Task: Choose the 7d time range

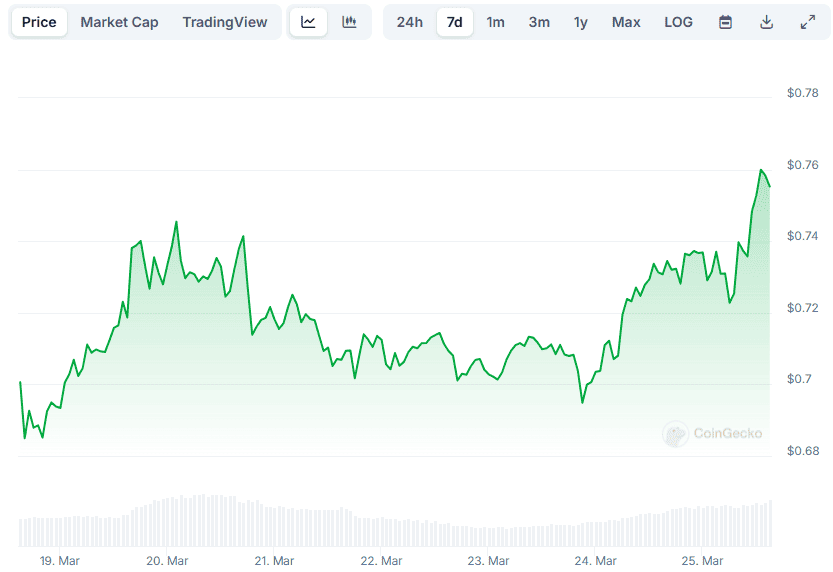Action: pos(455,22)
